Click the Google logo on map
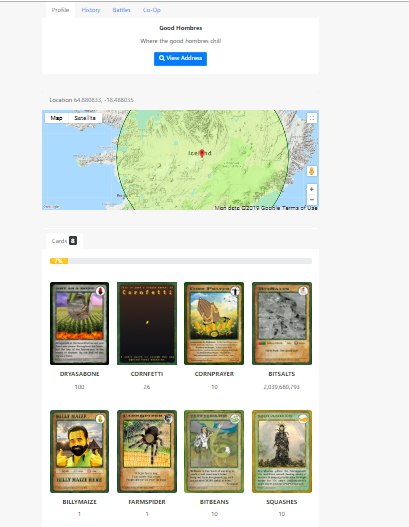Image resolution: width=409 pixels, height=527 pixels. click(x=51, y=207)
